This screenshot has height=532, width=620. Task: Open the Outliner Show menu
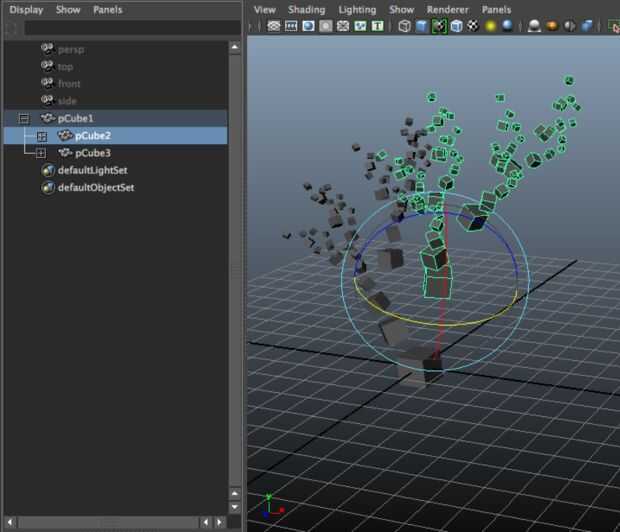(68, 10)
